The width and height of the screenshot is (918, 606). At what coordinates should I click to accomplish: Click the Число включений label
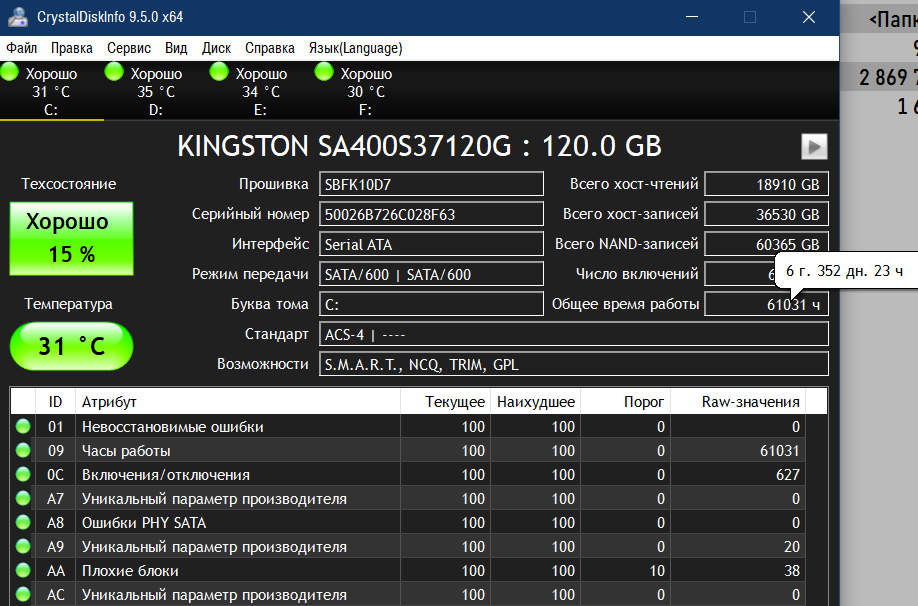tap(637, 273)
